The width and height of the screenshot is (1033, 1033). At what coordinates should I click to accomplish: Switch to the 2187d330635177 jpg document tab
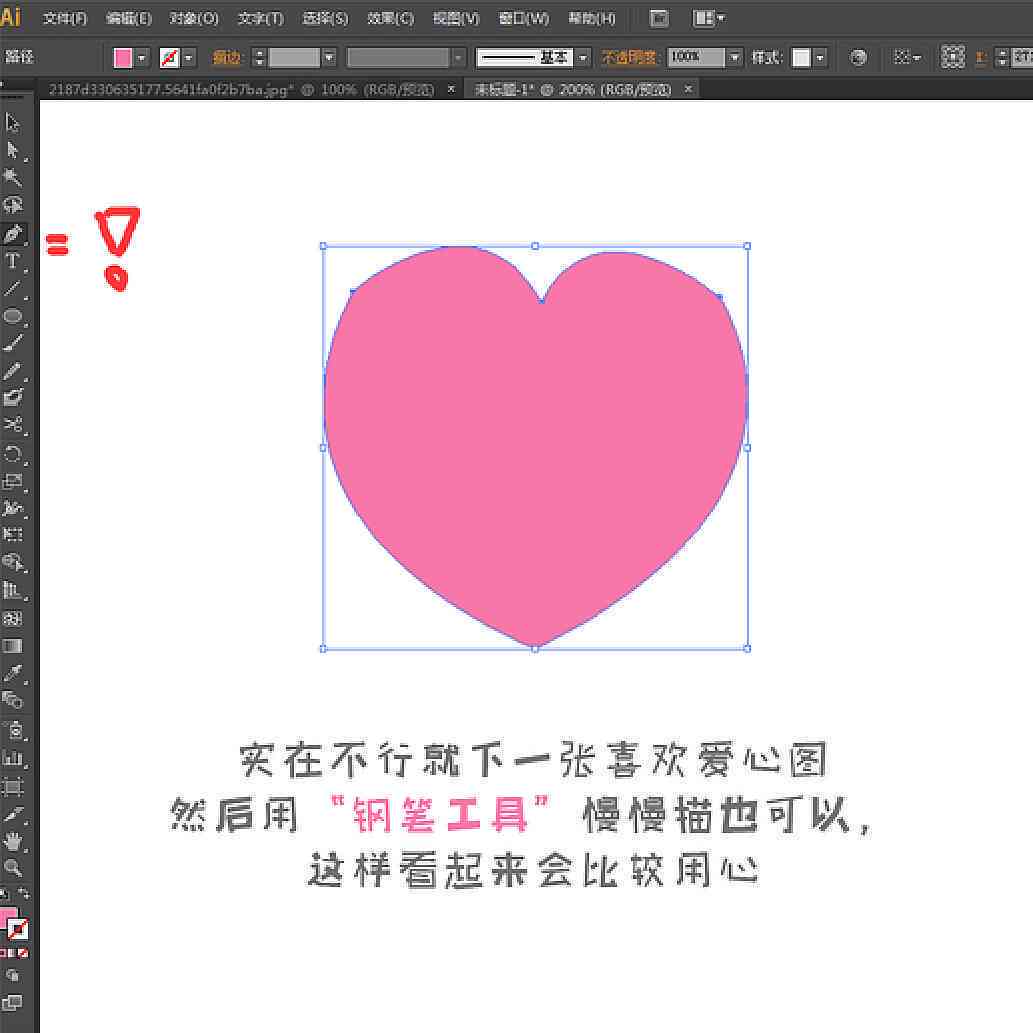240,89
